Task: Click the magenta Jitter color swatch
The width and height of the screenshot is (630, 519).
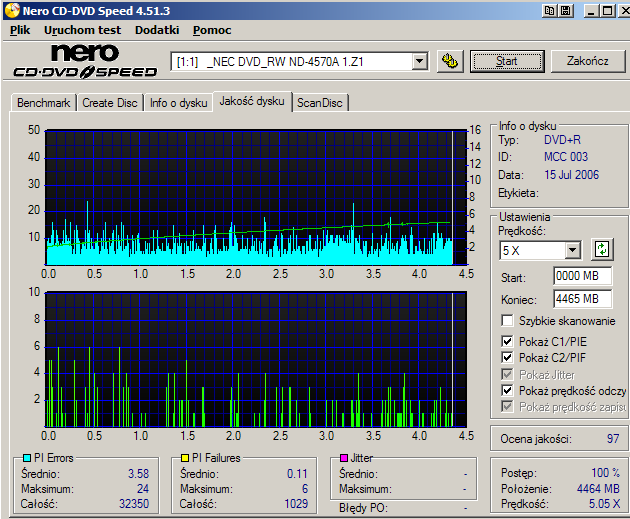Action: [x=344, y=458]
